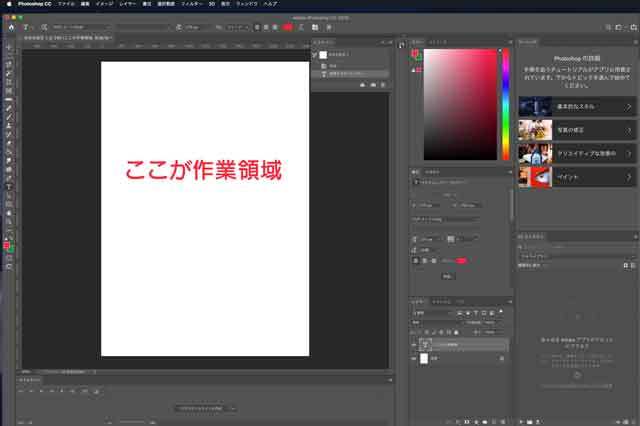Click the foreground color swatch in the toolbox
640x426 pixels.
7,245
